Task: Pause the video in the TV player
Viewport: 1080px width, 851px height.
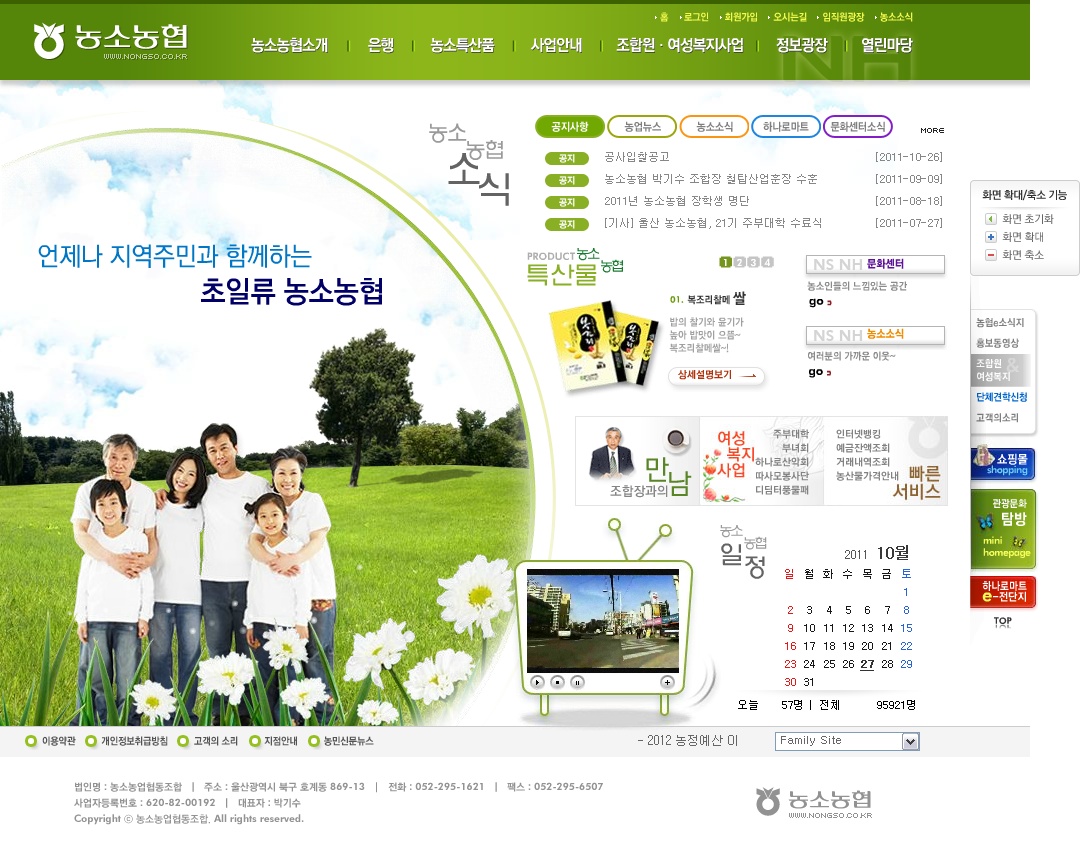Action: 578,682
